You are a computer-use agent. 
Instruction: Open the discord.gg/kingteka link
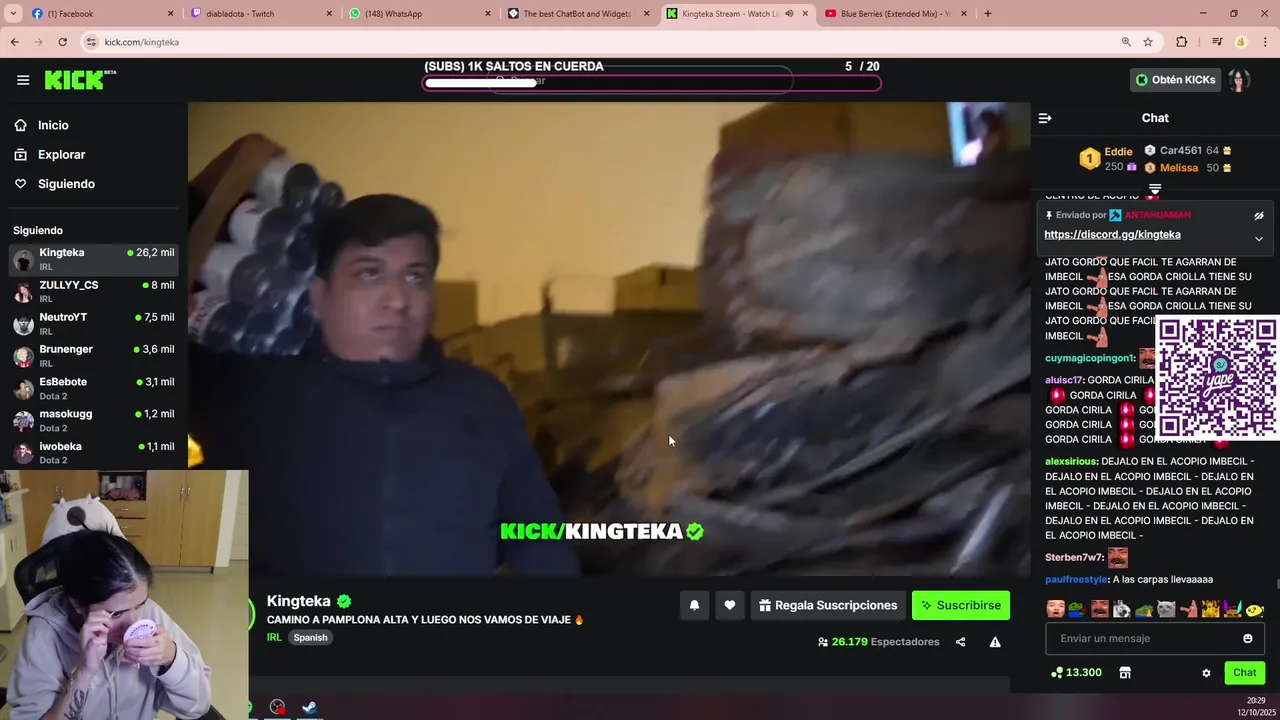pos(1112,235)
